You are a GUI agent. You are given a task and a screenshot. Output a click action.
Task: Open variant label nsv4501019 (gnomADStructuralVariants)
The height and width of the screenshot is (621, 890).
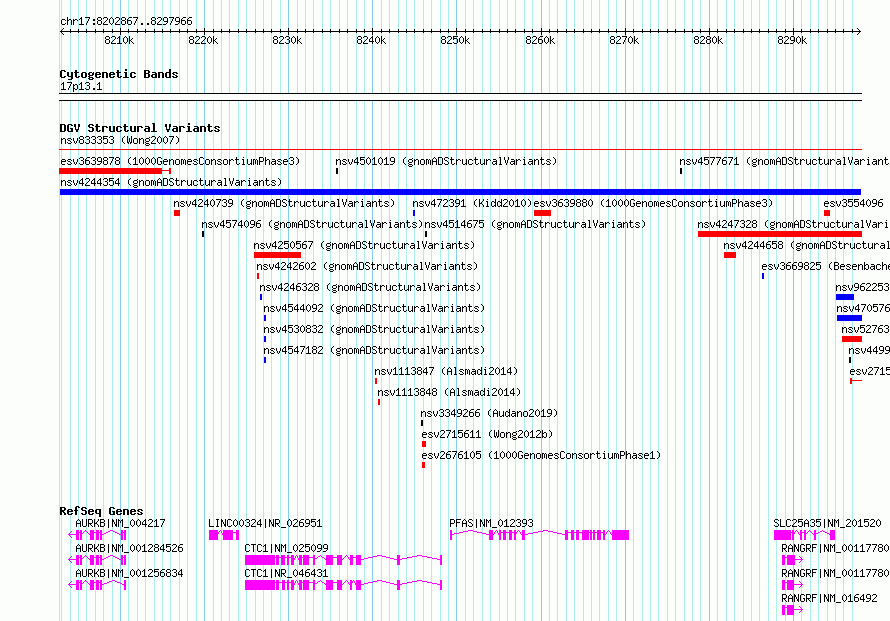click(x=446, y=161)
